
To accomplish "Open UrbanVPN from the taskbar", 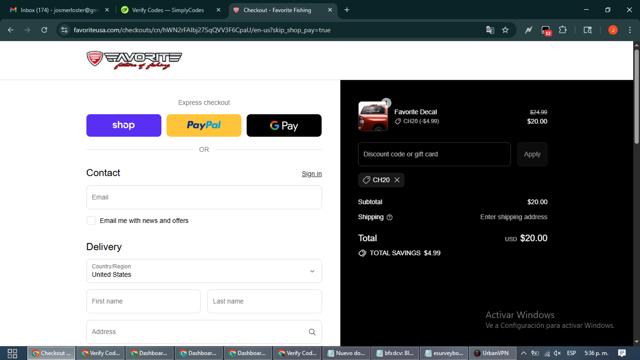I will 492,353.
